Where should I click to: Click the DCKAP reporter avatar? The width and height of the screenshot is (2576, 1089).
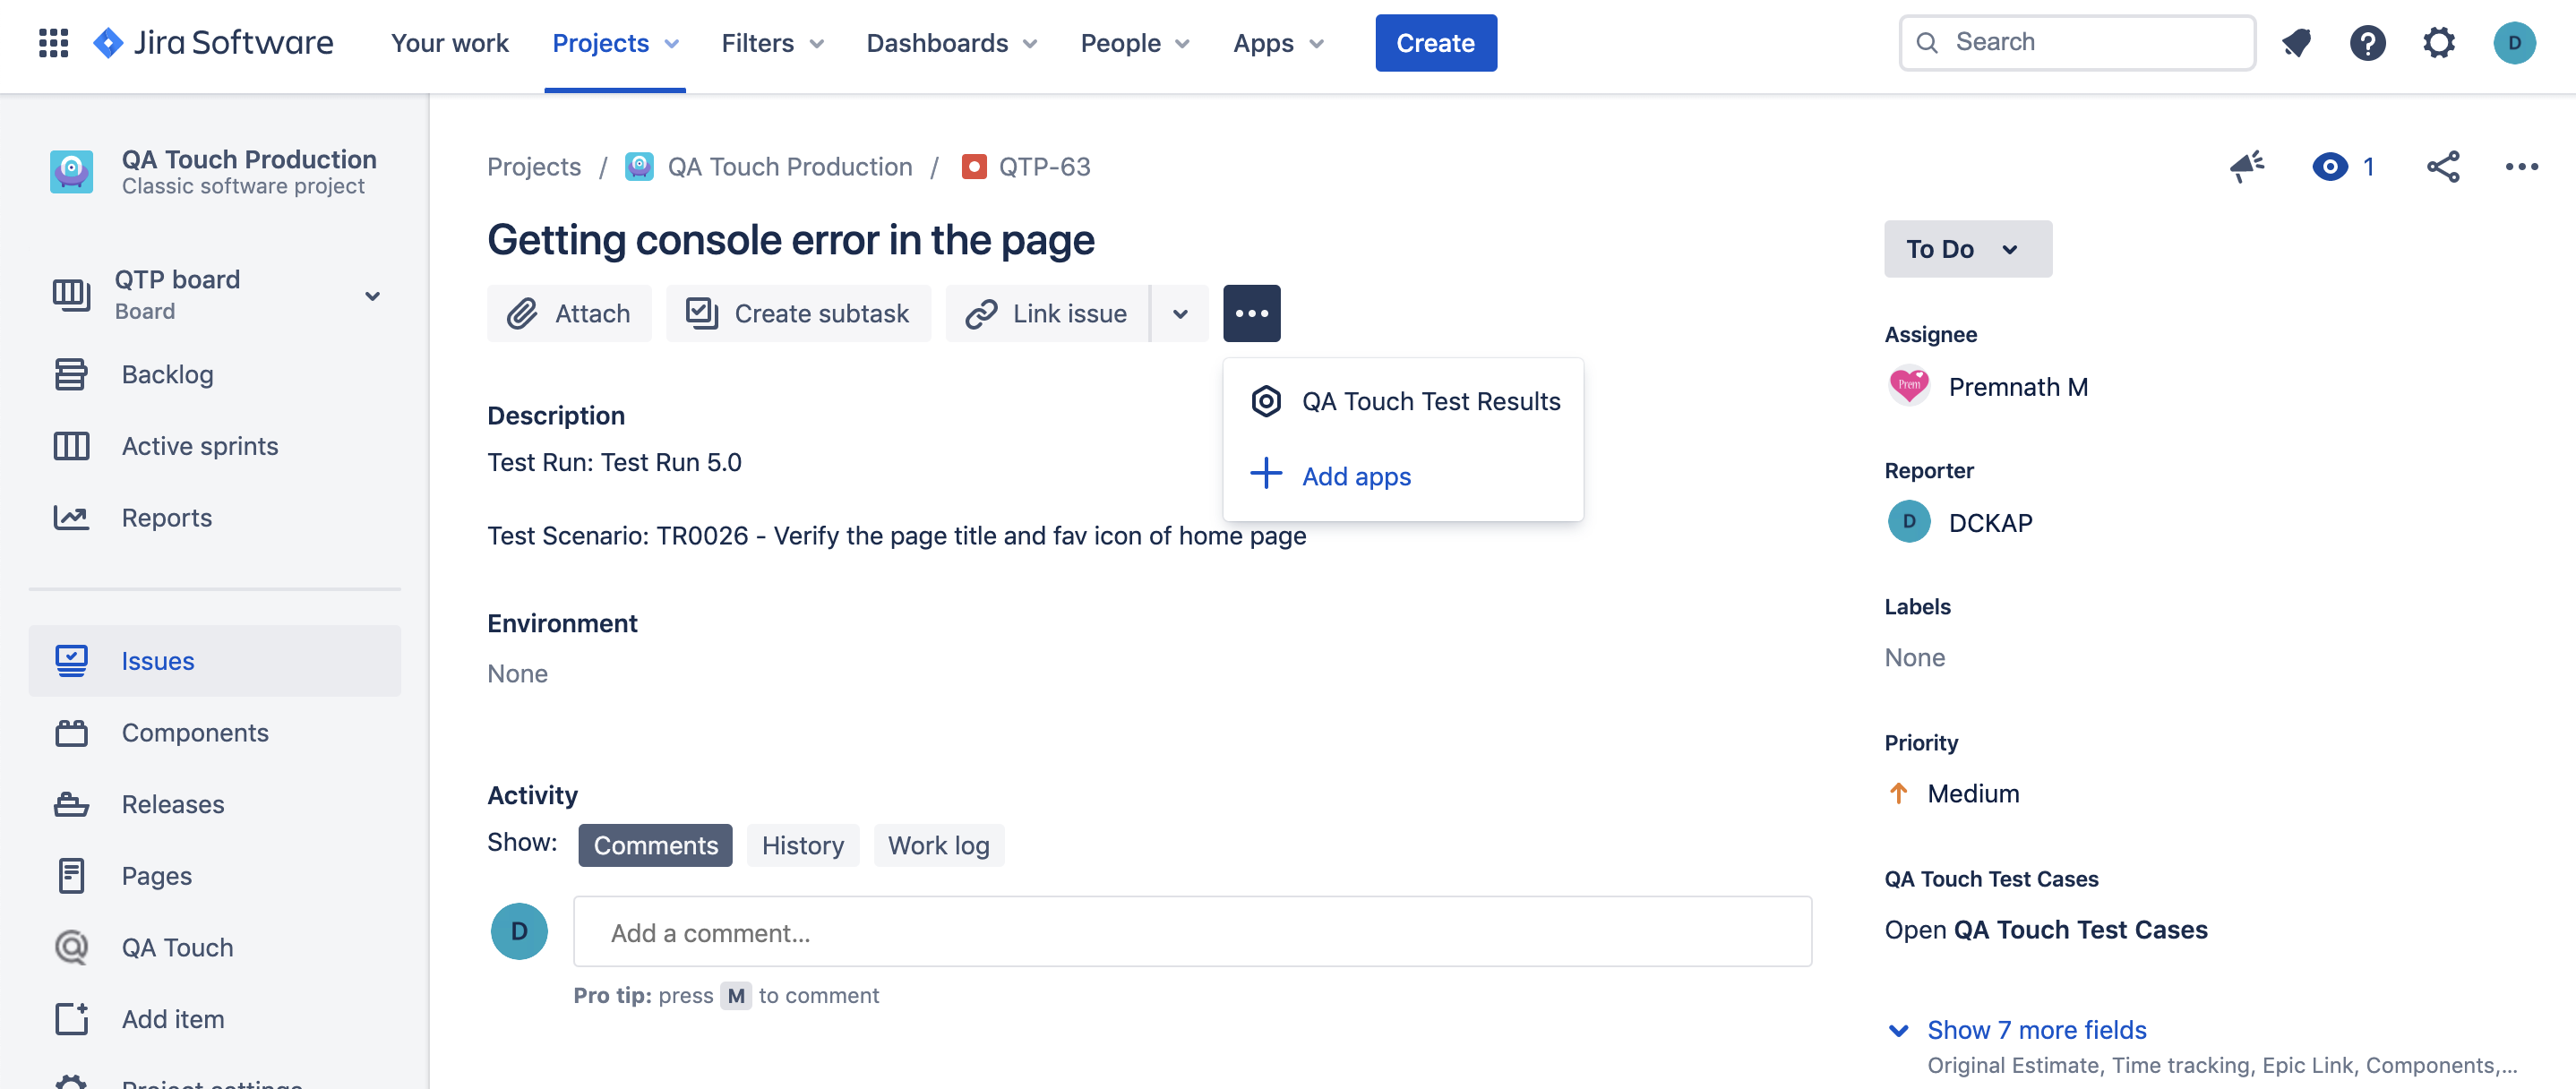coord(1909,522)
